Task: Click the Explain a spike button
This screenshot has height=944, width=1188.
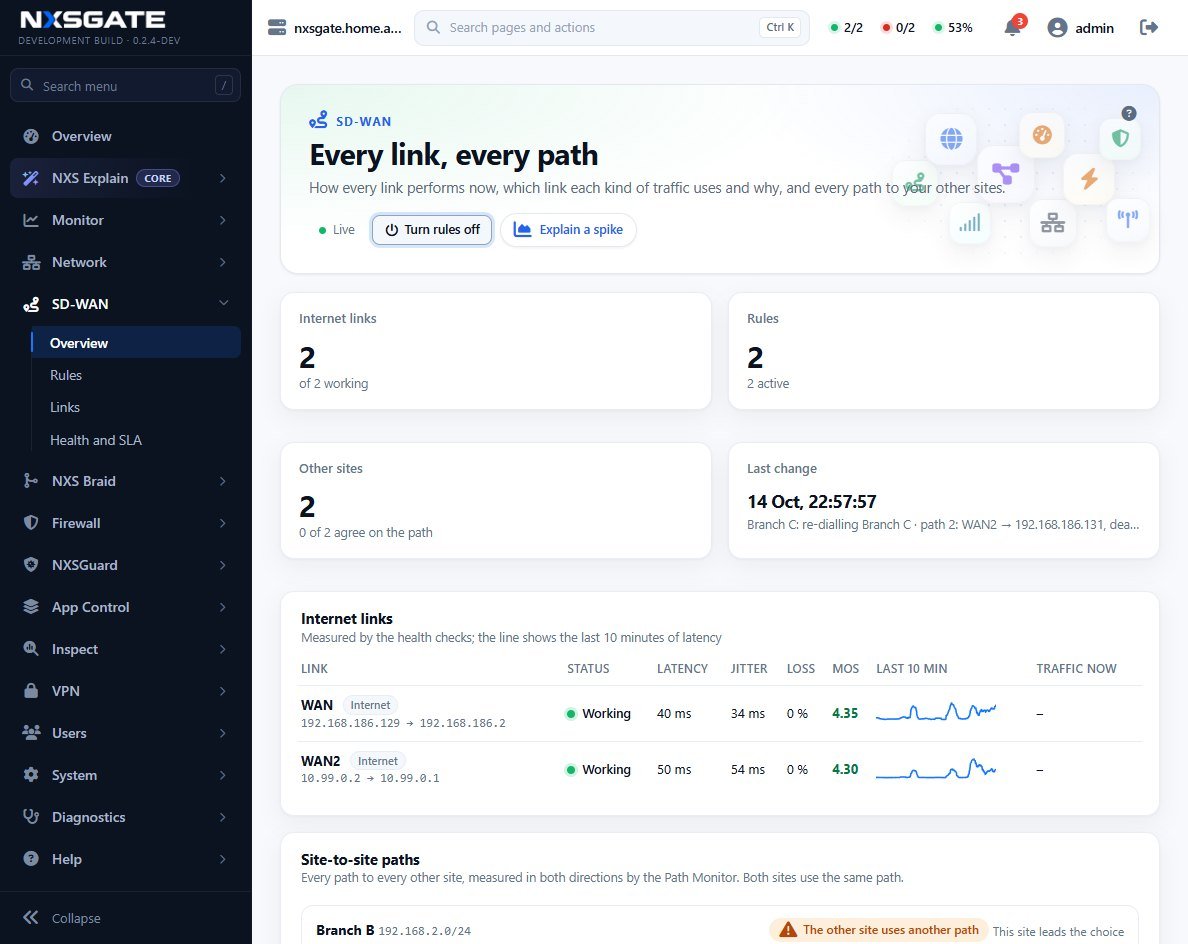Action: 568,230
